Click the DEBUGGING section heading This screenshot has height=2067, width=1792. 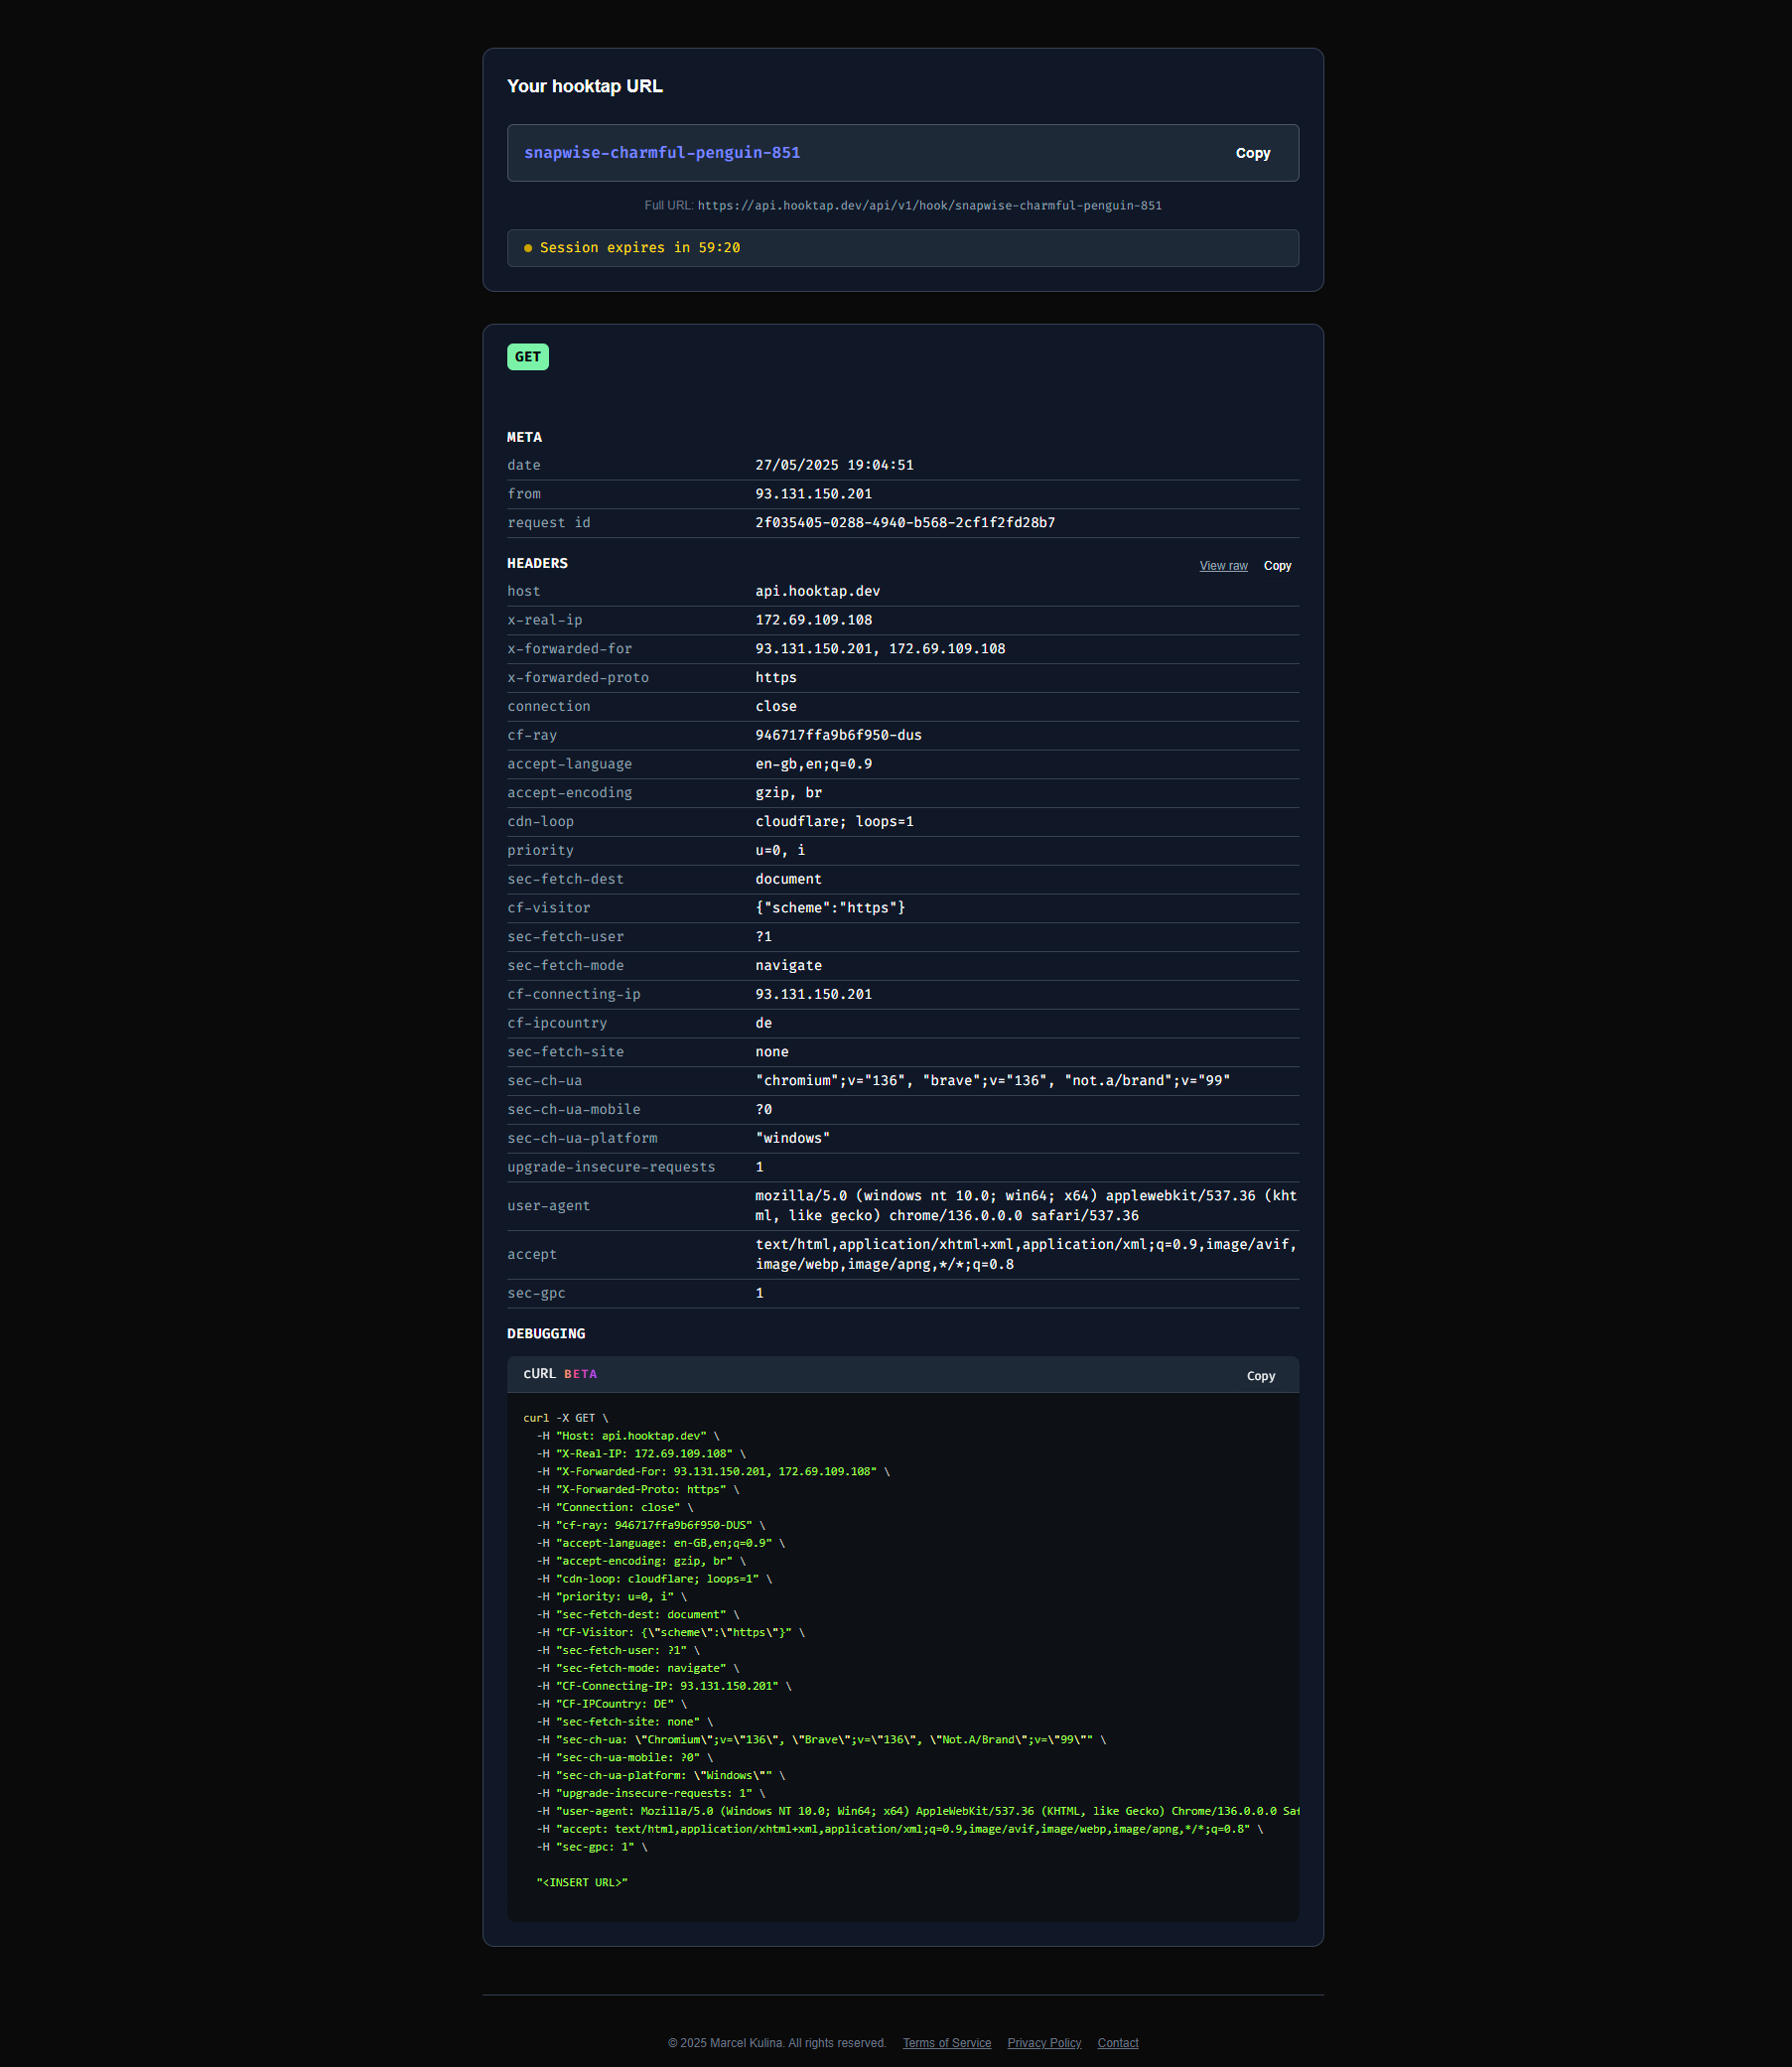tap(546, 1334)
